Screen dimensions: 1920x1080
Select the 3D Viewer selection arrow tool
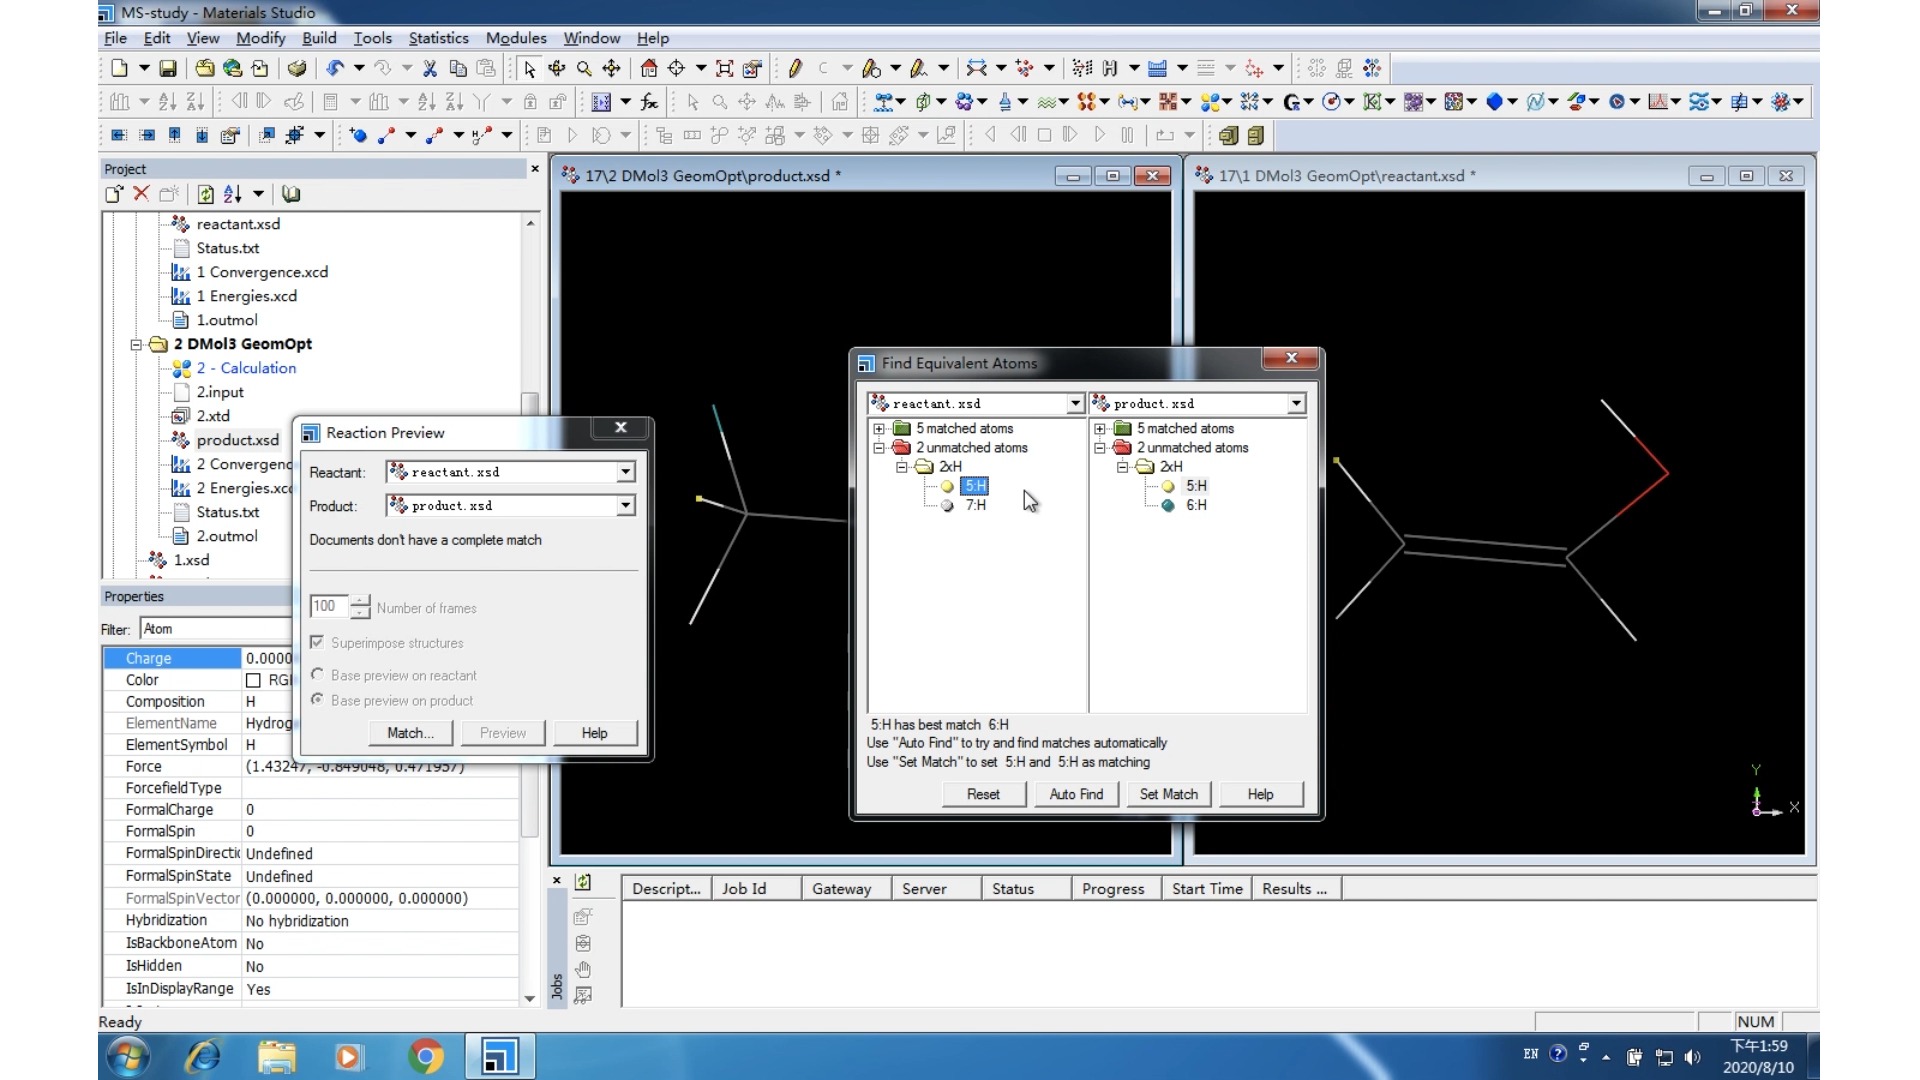point(529,68)
